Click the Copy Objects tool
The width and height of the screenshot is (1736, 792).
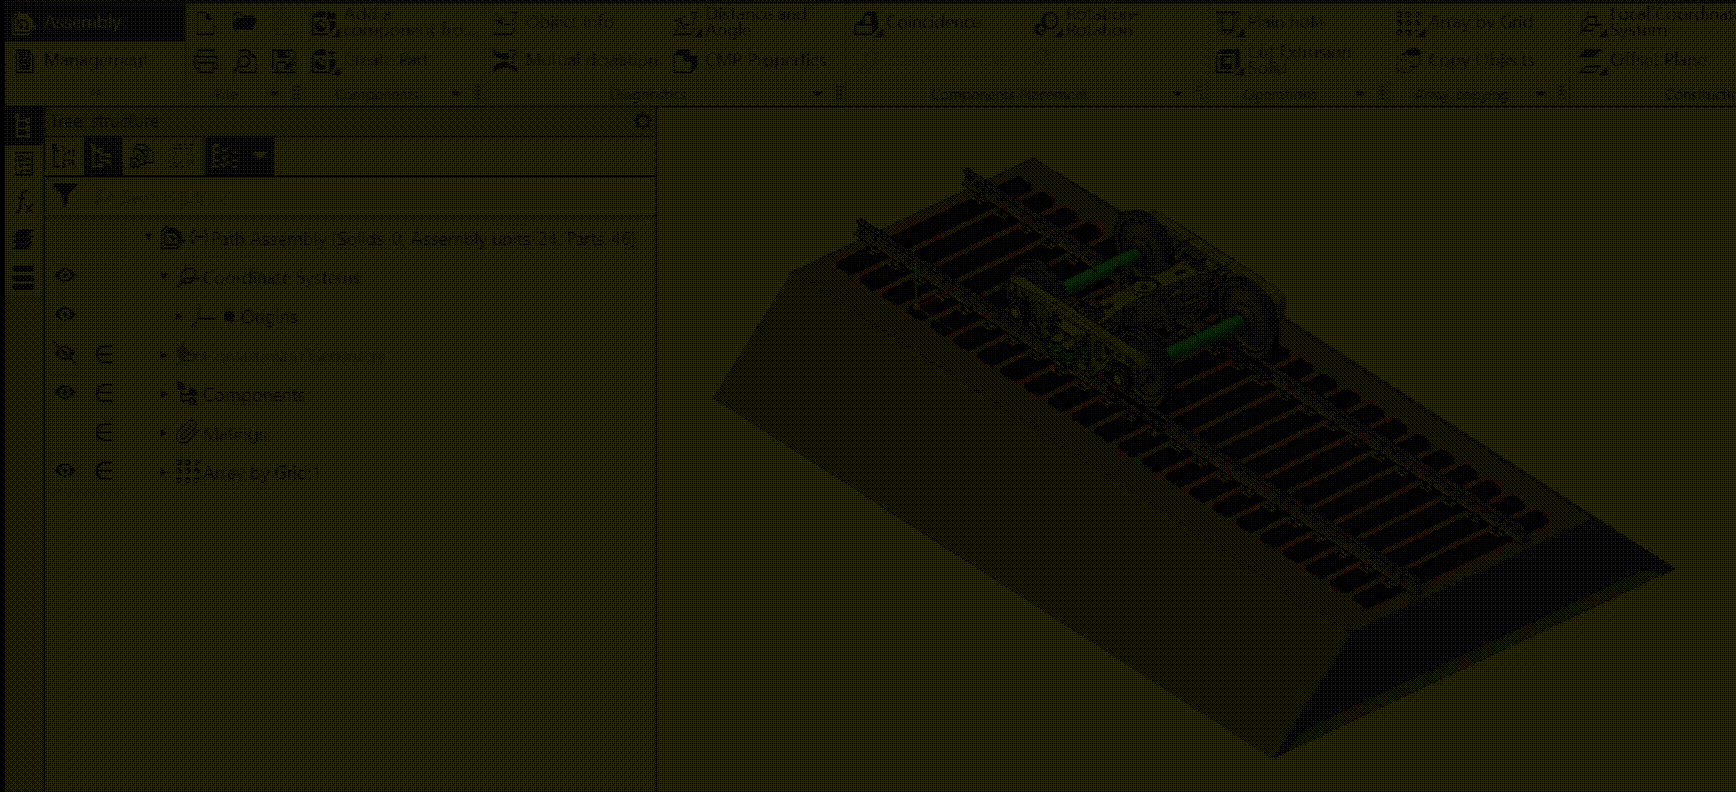1465,61
